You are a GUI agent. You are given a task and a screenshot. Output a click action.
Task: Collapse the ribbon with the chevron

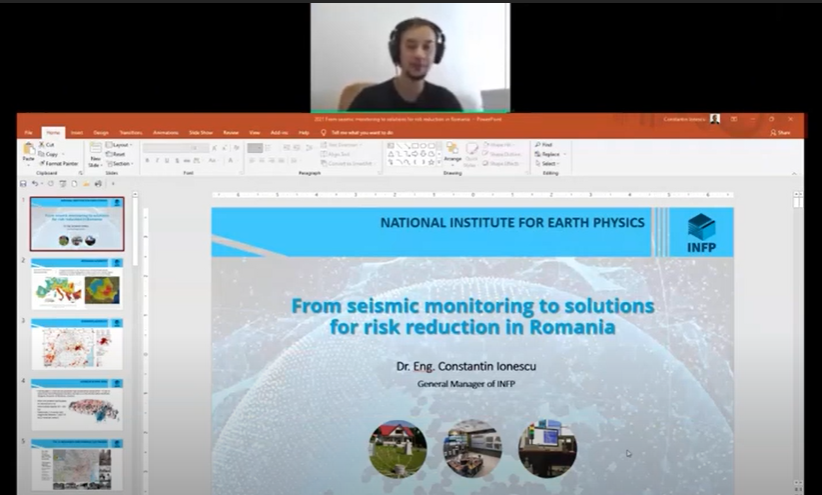click(x=794, y=174)
